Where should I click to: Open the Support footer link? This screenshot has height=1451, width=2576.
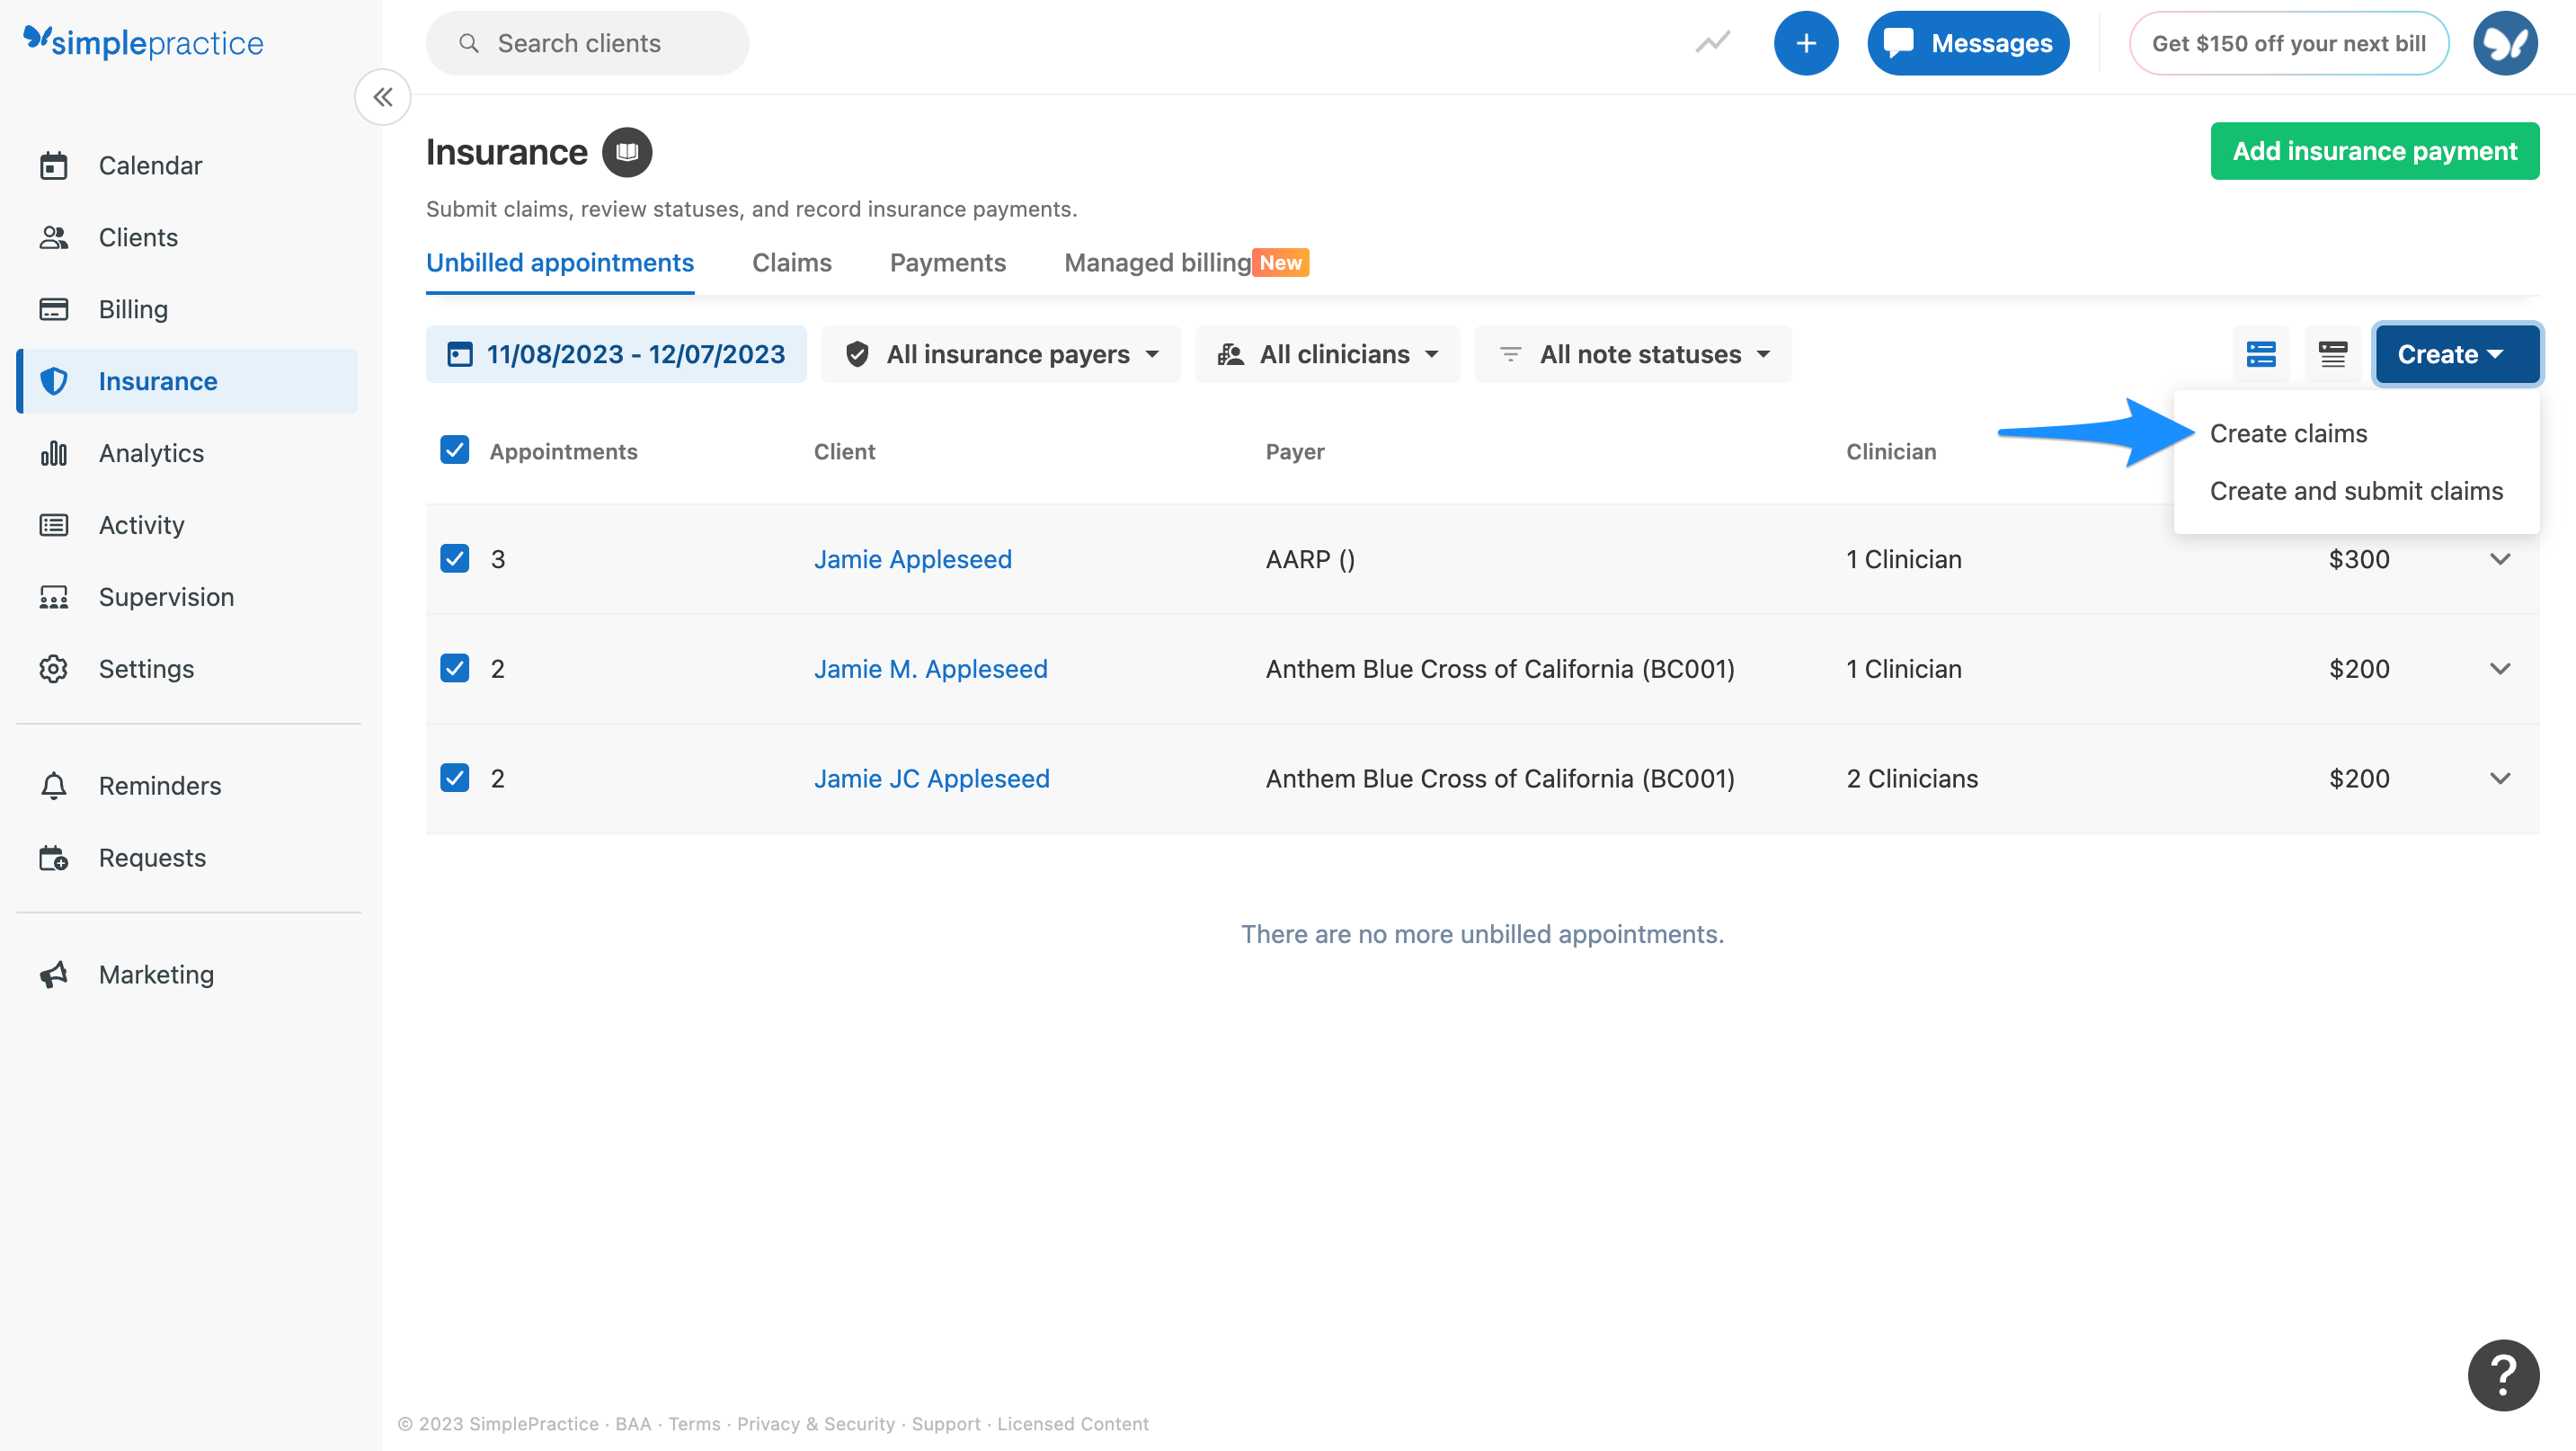tap(945, 1424)
